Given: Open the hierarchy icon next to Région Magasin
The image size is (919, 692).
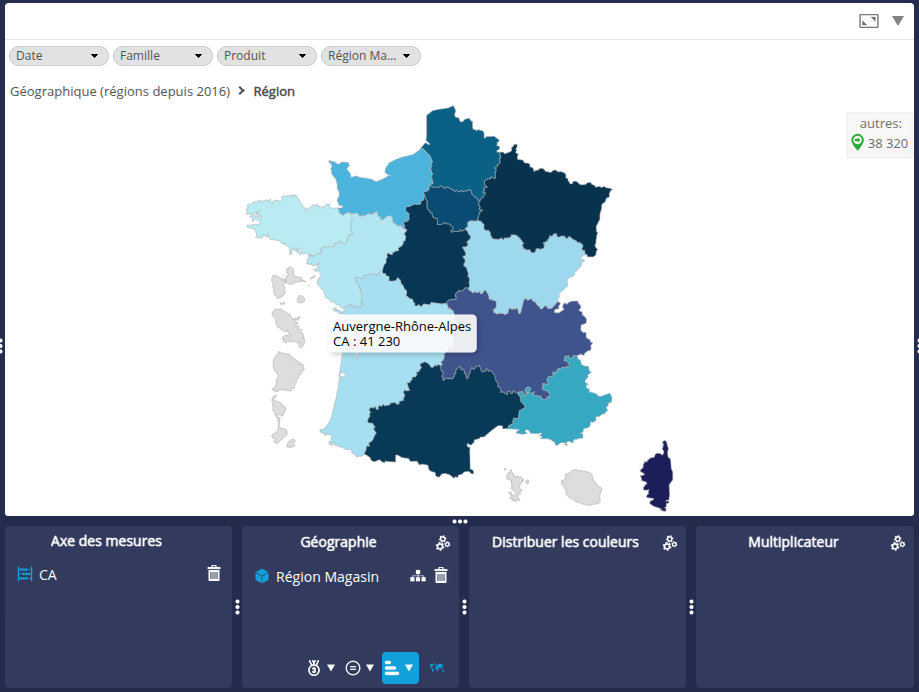Looking at the screenshot, I should [418, 577].
